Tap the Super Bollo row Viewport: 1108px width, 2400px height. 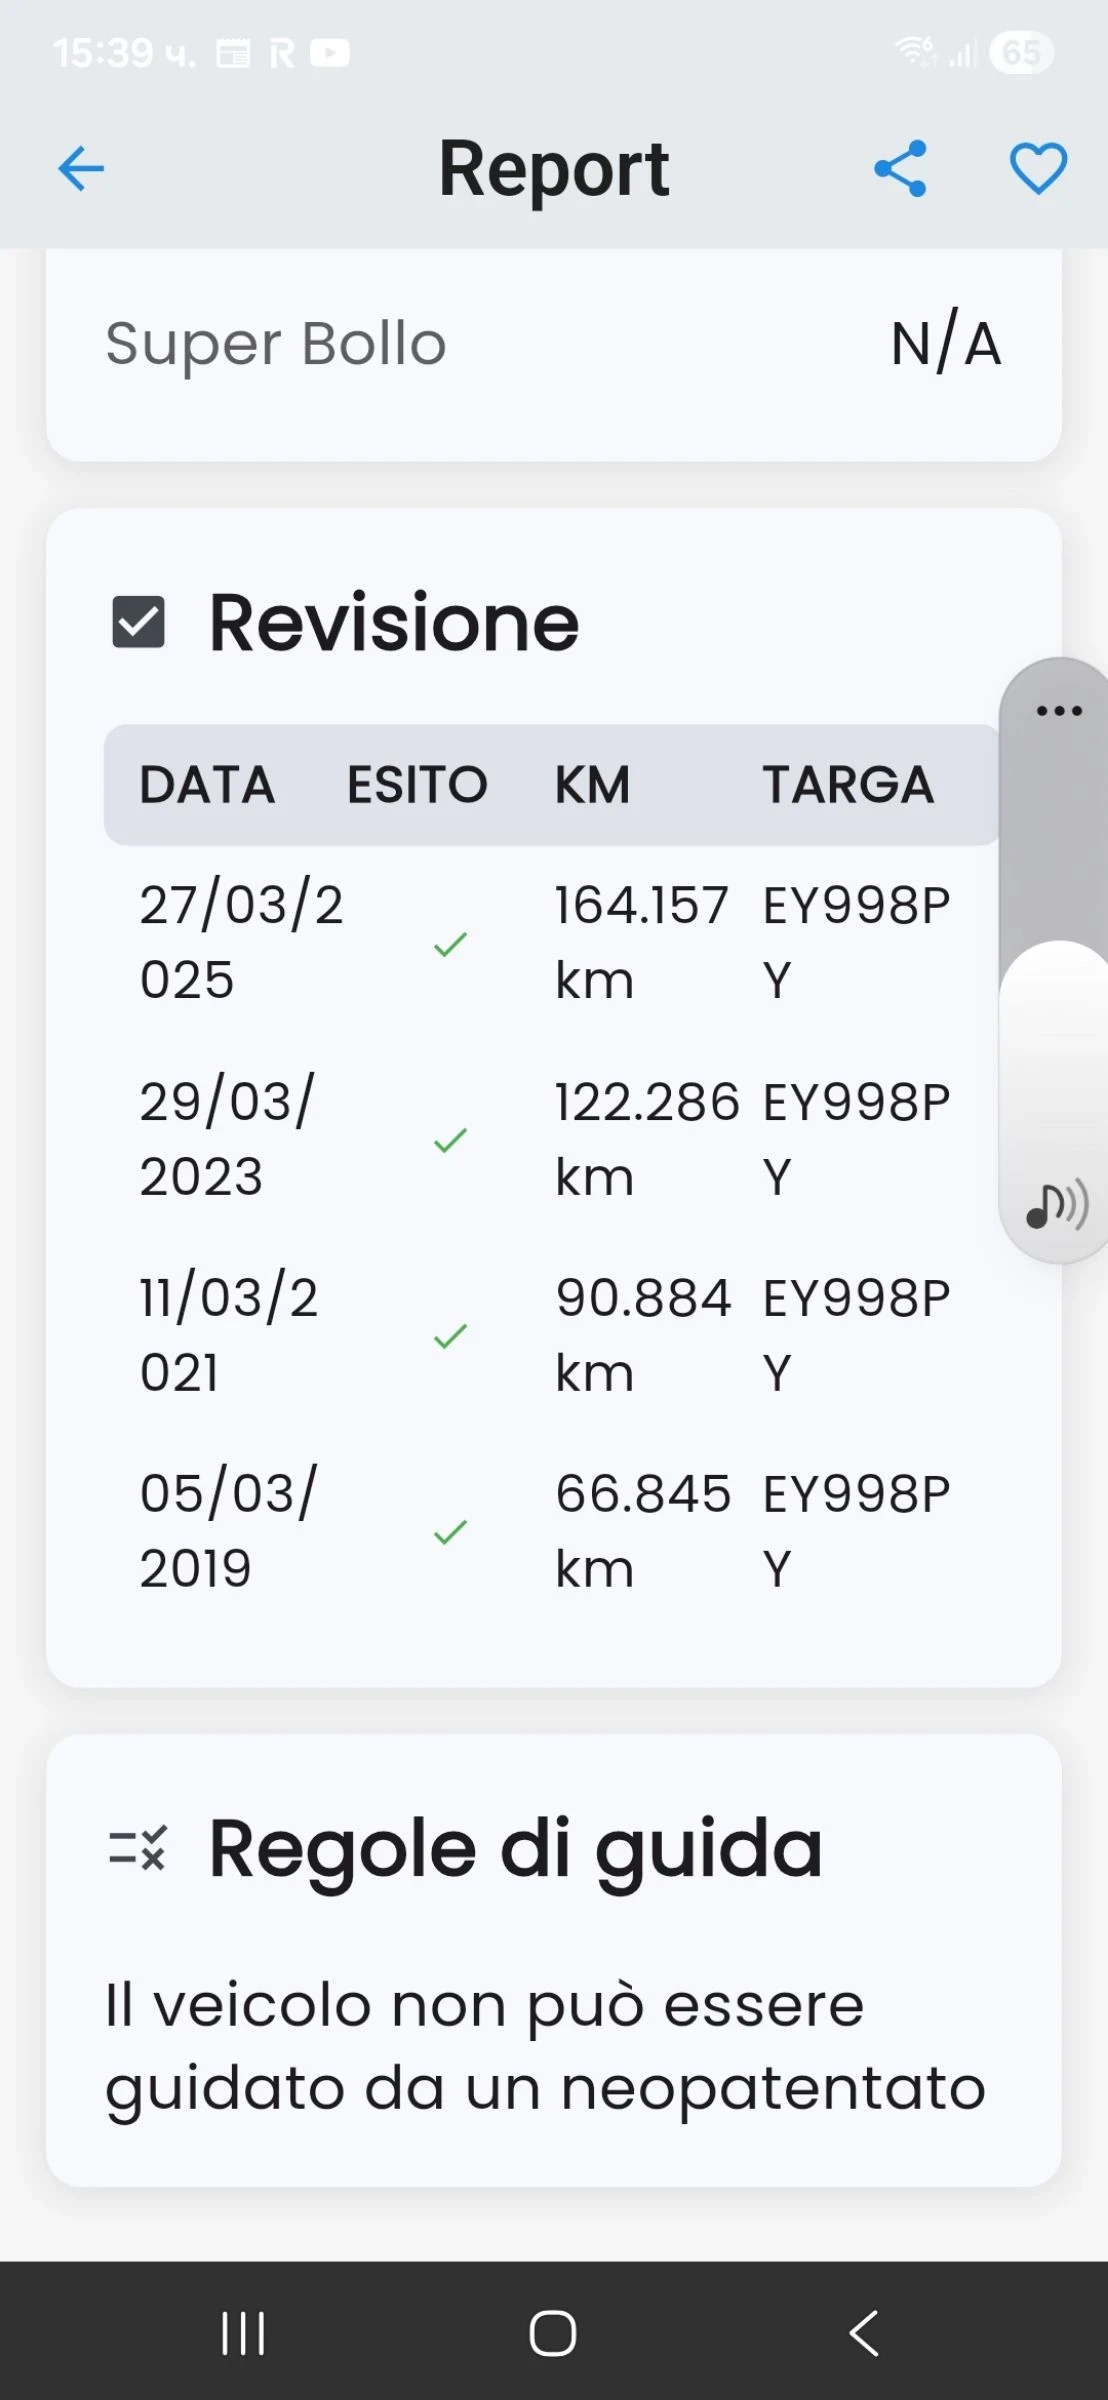coord(553,345)
